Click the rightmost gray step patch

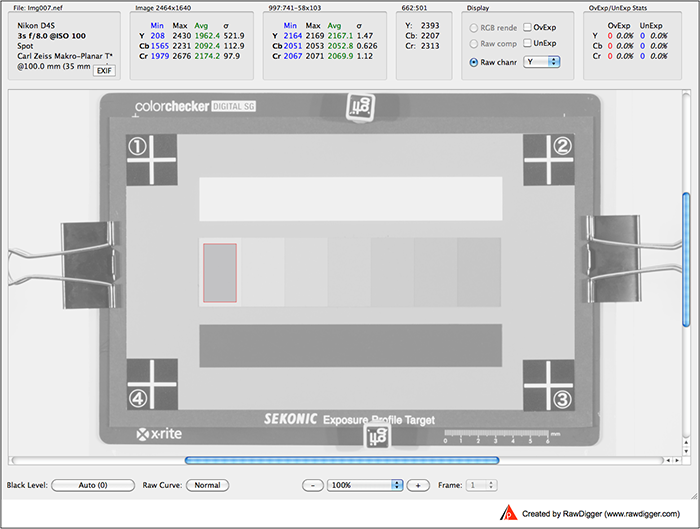pyautogui.click(x=479, y=272)
